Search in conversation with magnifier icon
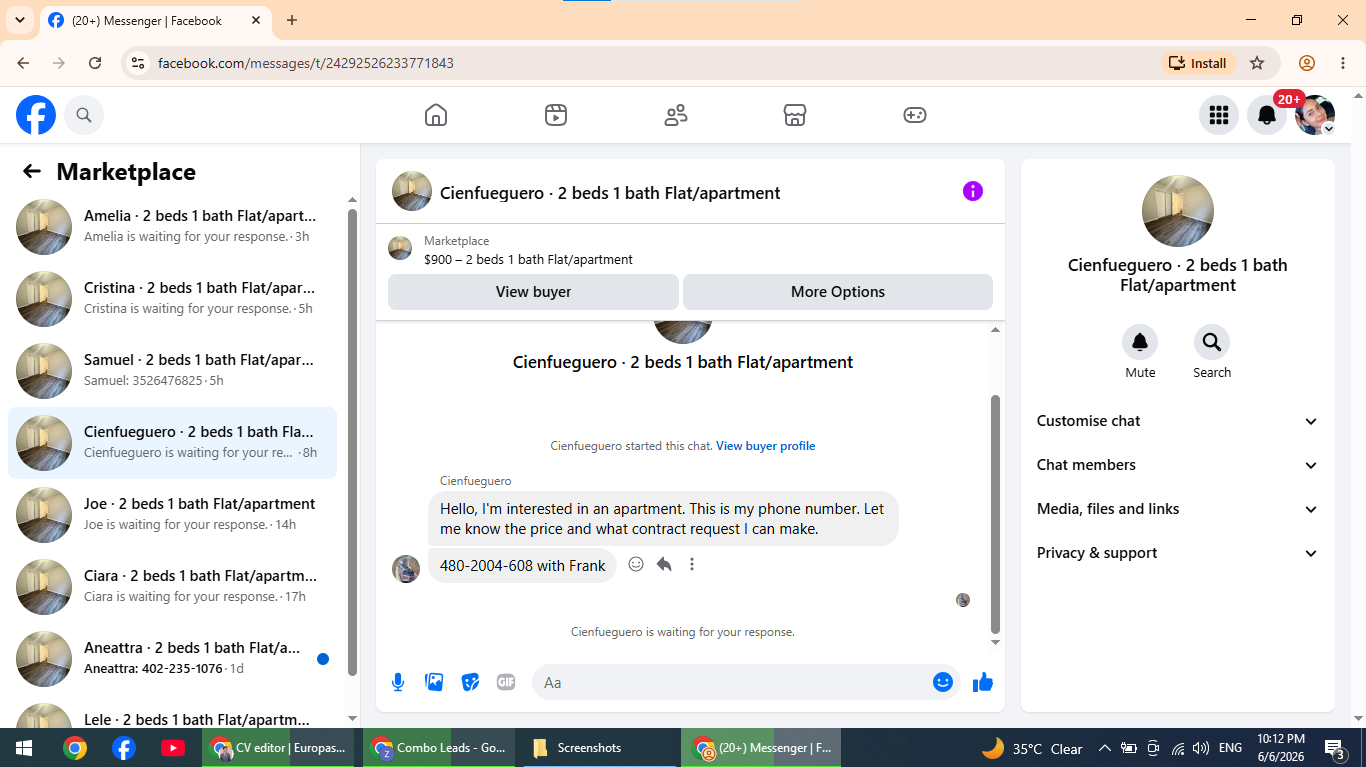This screenshot has width=1366, height=767. tap(1212, 343)
